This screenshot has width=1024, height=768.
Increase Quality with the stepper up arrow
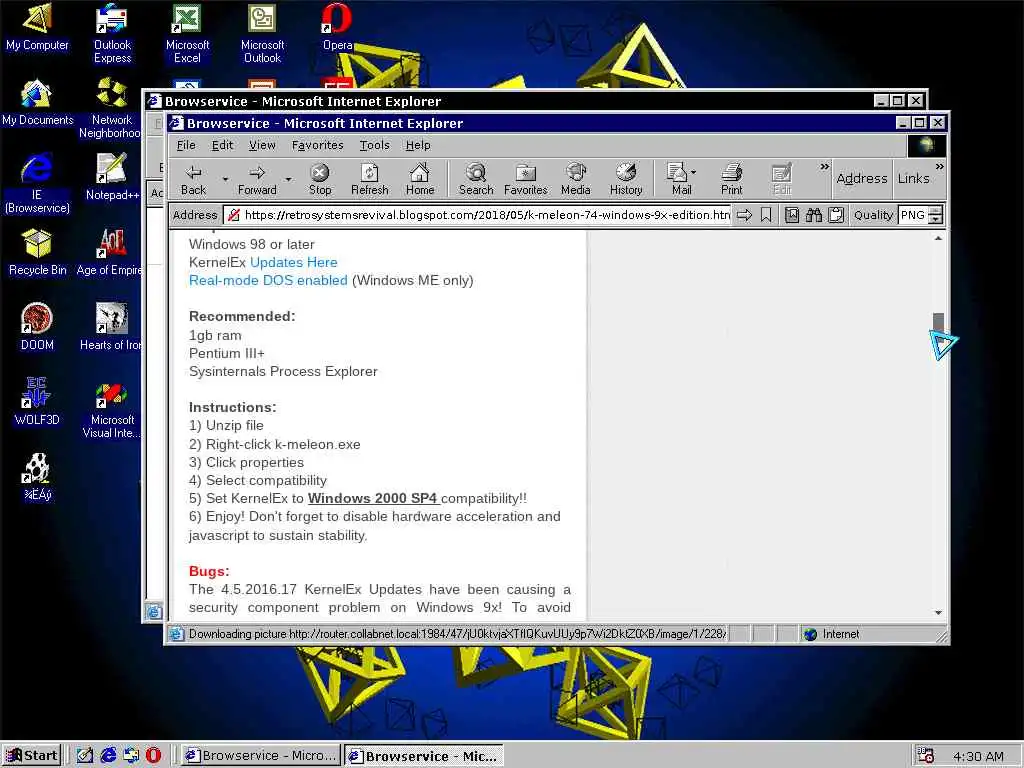coord(936,210)
